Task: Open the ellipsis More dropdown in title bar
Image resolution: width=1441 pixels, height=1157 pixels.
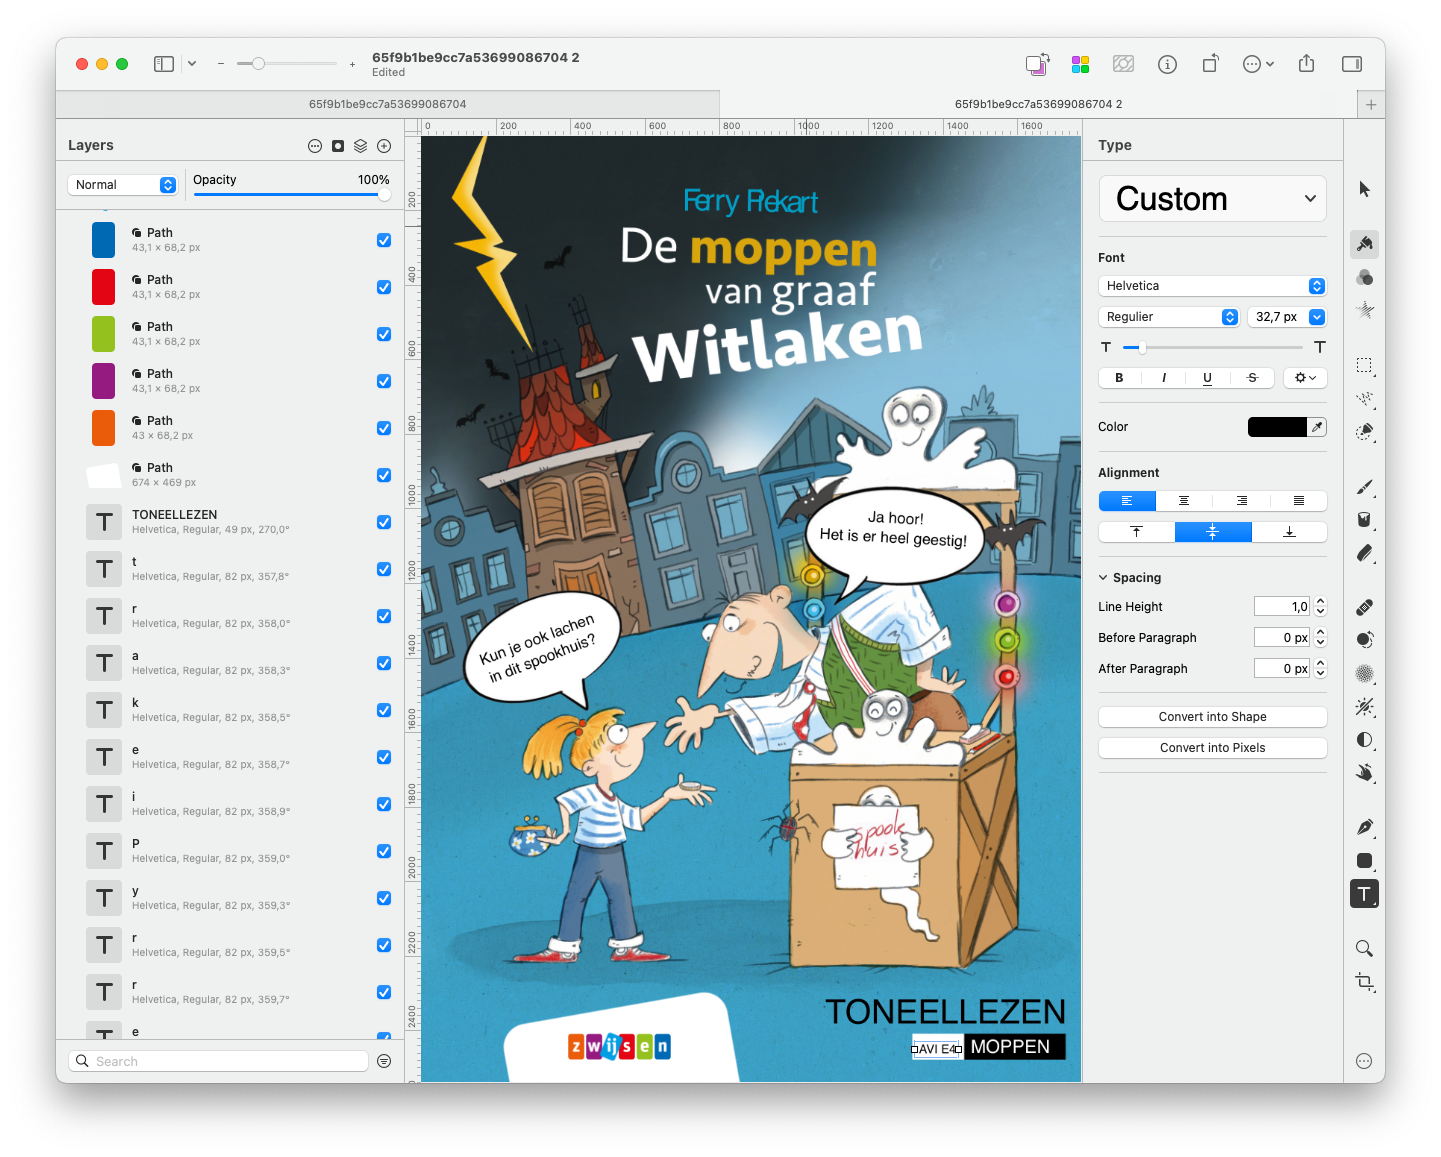Action: 1258,64
